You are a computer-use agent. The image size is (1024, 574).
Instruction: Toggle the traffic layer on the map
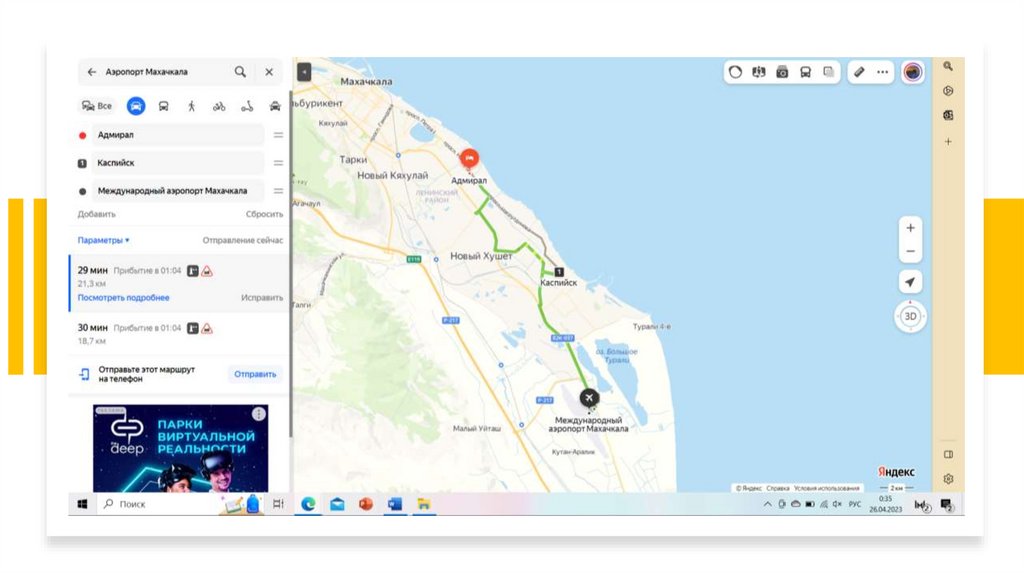[735, 72]
